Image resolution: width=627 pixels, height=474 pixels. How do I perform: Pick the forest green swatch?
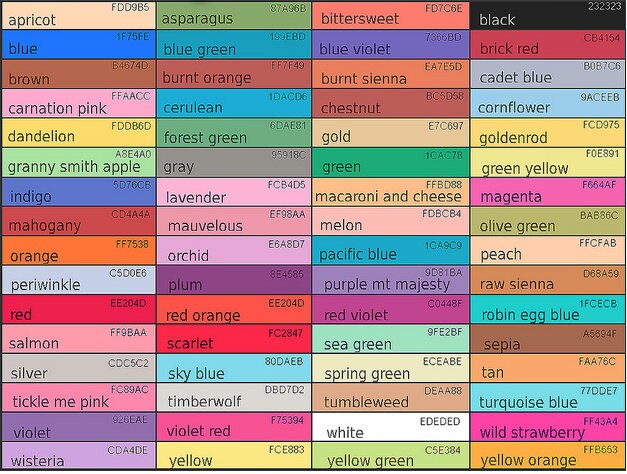point(234,133)
